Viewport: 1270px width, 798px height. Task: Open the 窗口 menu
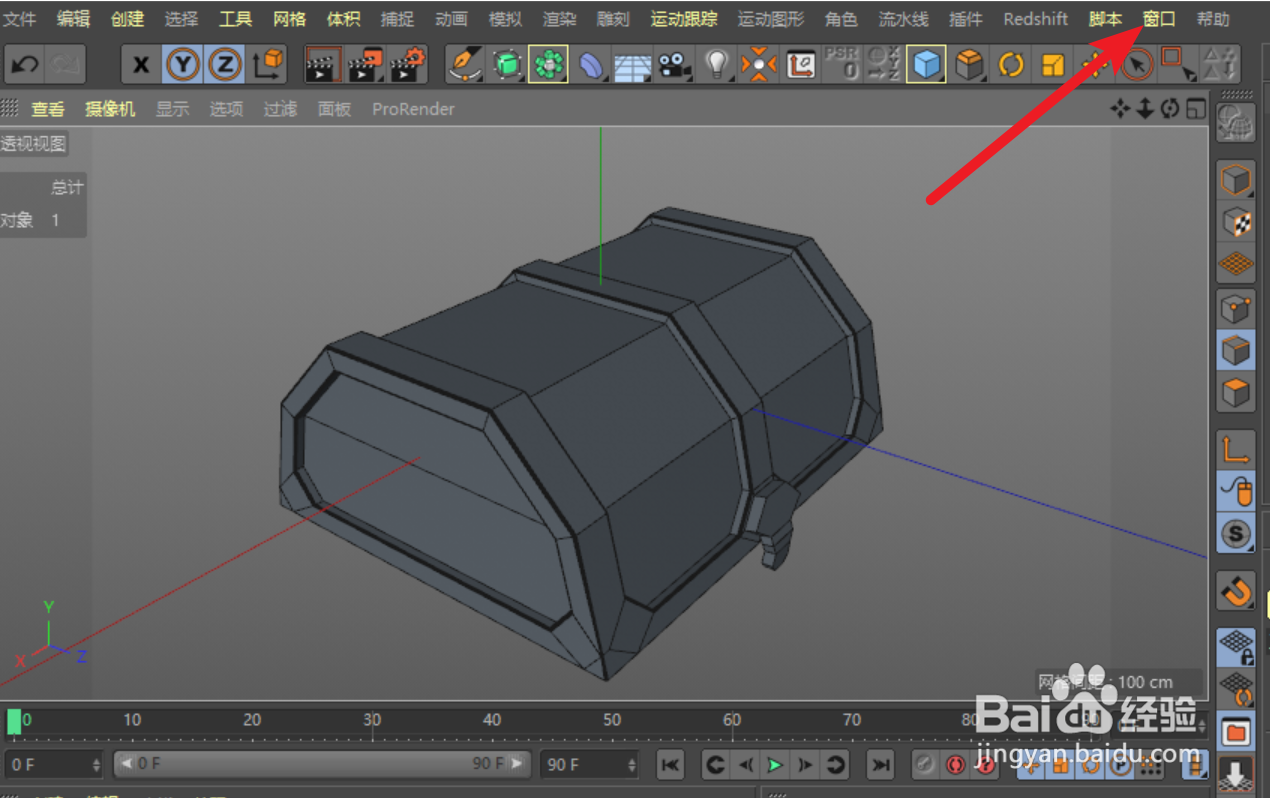pyautogui.click(x=1159, y=19)
